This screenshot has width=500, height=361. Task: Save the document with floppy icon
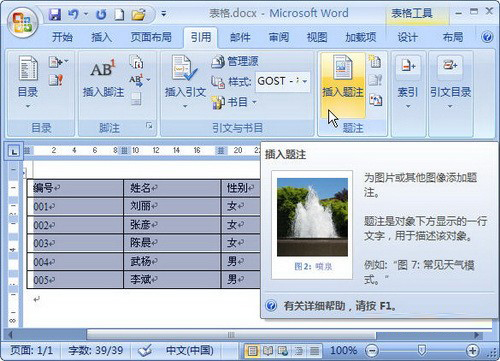55,15
